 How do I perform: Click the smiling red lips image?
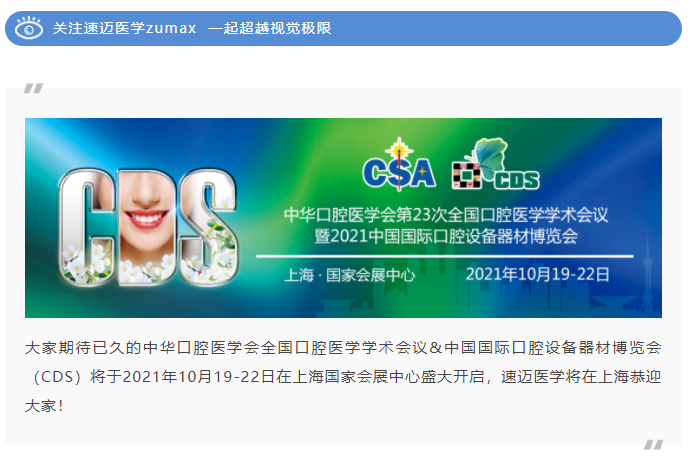pyautogui.click(x=146, y=219)
